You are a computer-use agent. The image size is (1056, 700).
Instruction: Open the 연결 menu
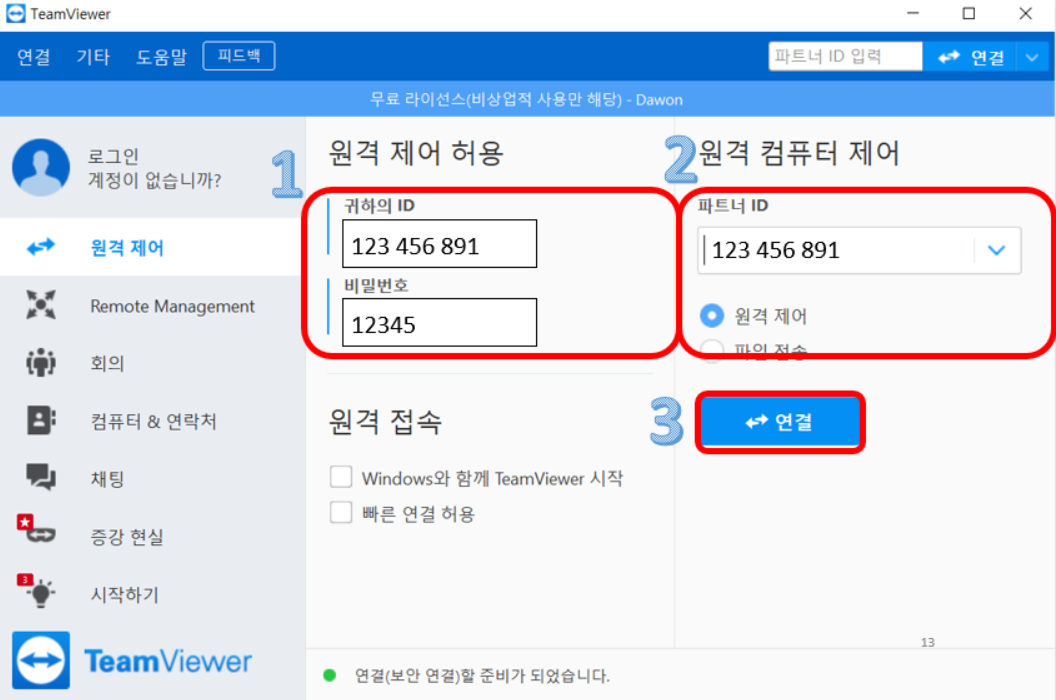tap(34, 57)
